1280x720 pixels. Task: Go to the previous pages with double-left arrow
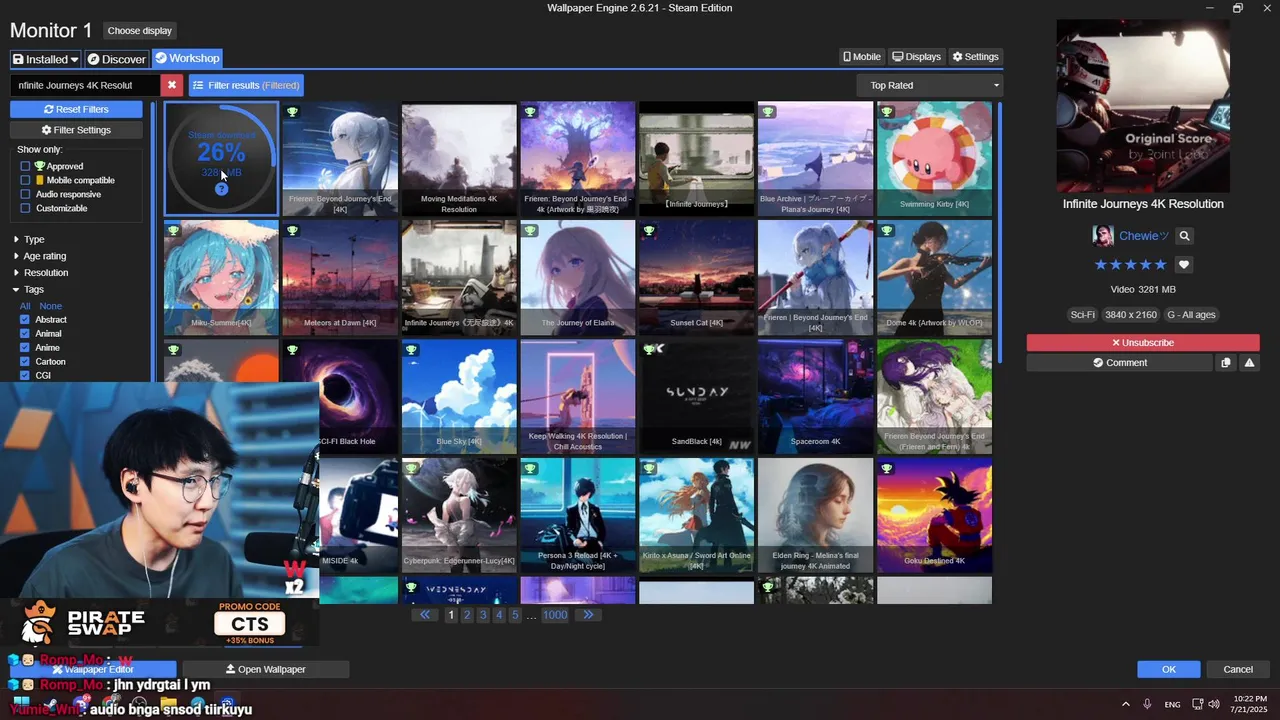tap(425, 615)
